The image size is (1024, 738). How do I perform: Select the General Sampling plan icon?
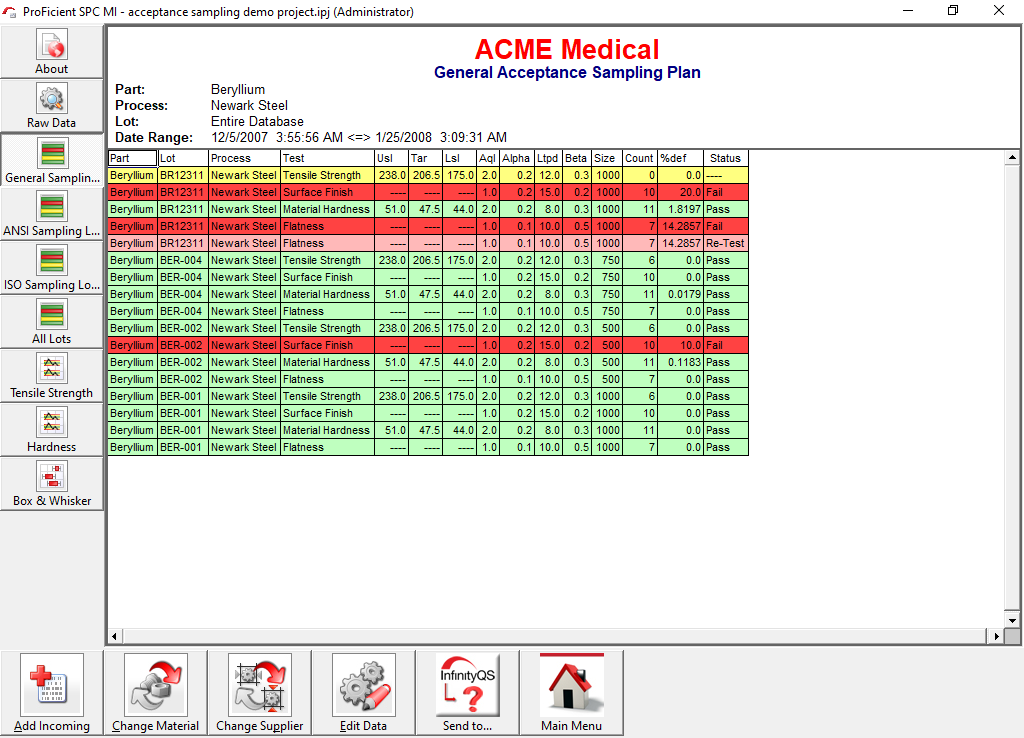click(x=52, y=153)
